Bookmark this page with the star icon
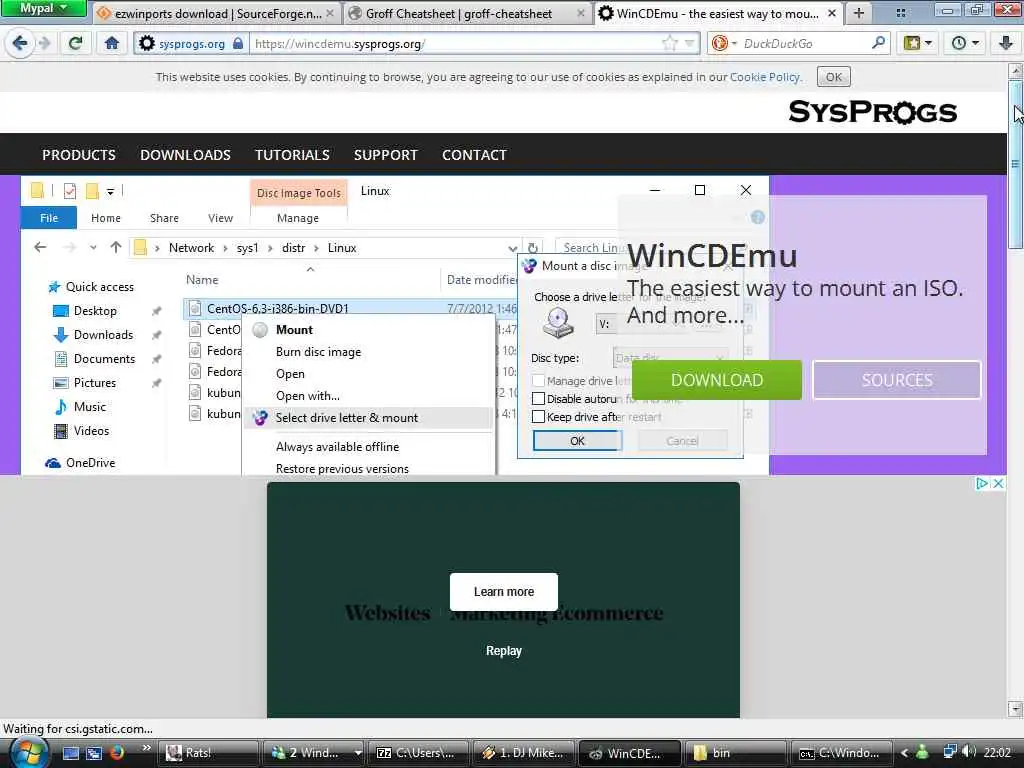The height and width of the screenshot is (768, 1024). click(669, 44)
